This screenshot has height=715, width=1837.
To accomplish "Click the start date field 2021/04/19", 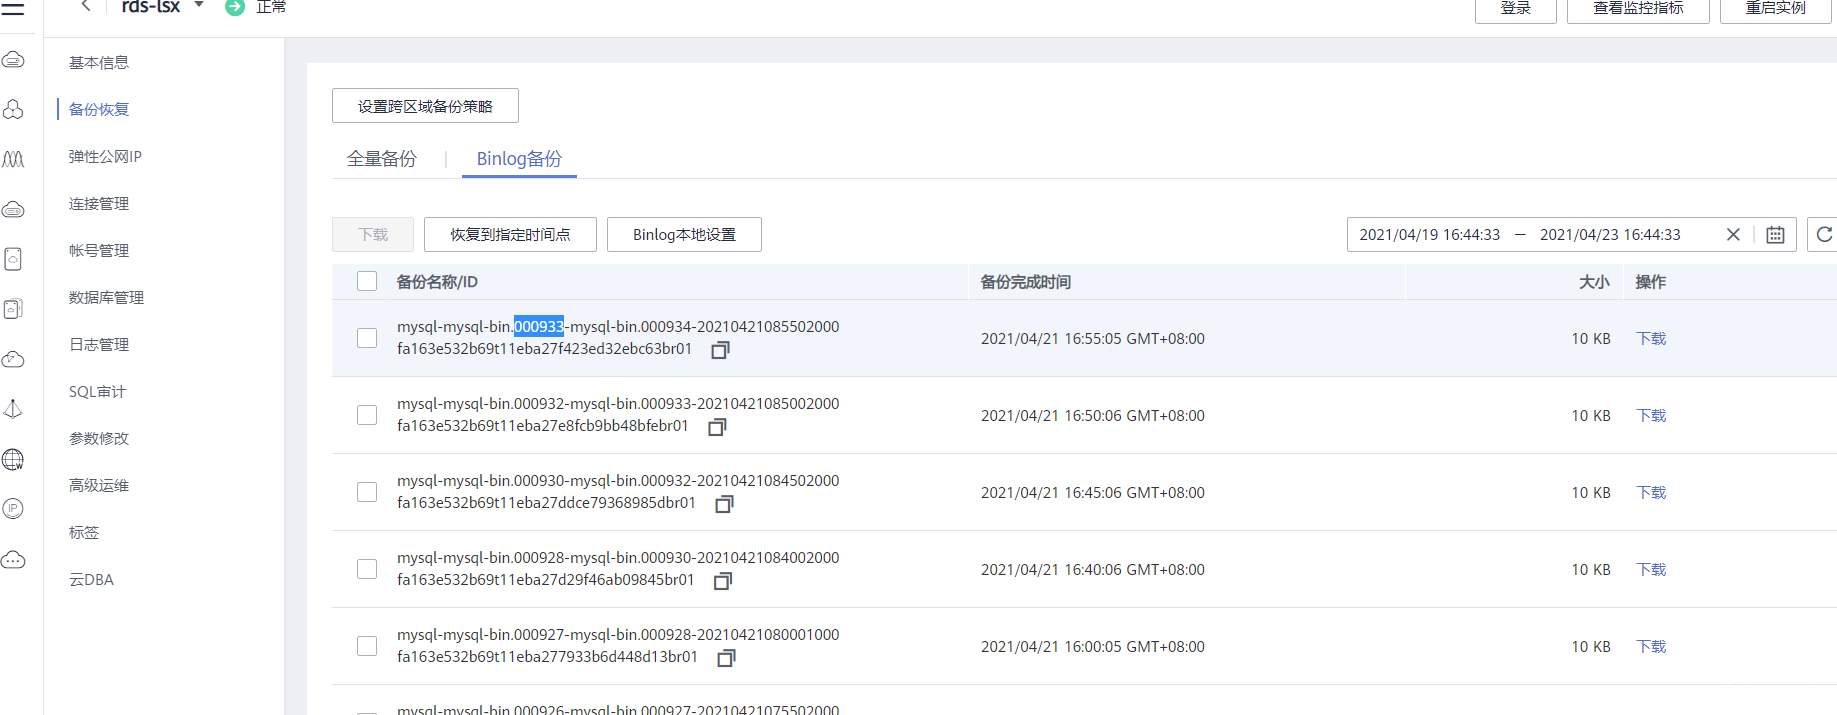I will point(1429,235).
